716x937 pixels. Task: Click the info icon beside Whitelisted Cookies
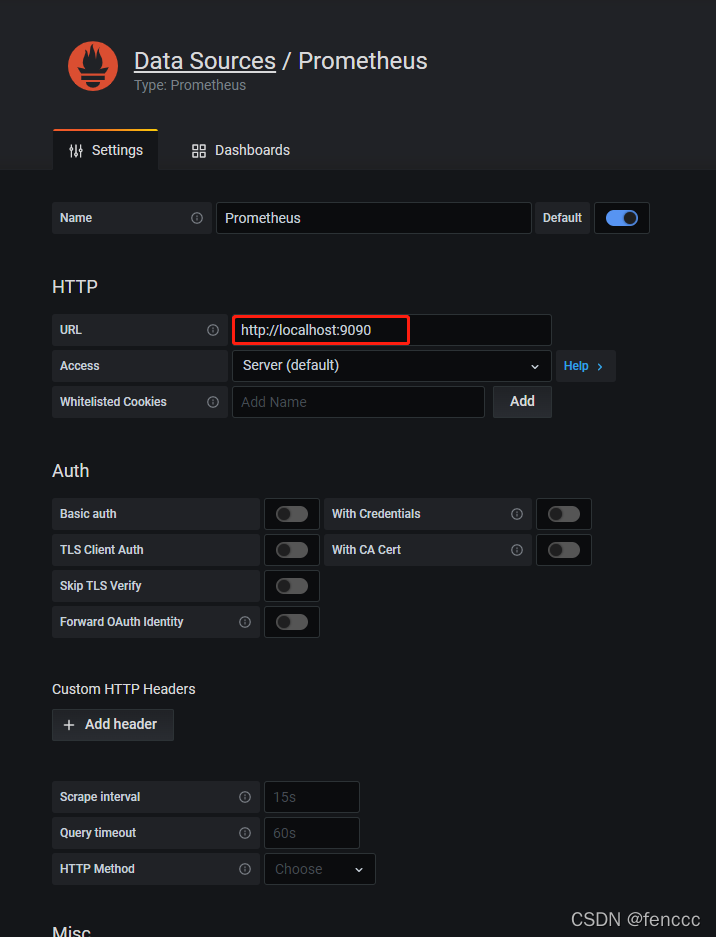213,402
